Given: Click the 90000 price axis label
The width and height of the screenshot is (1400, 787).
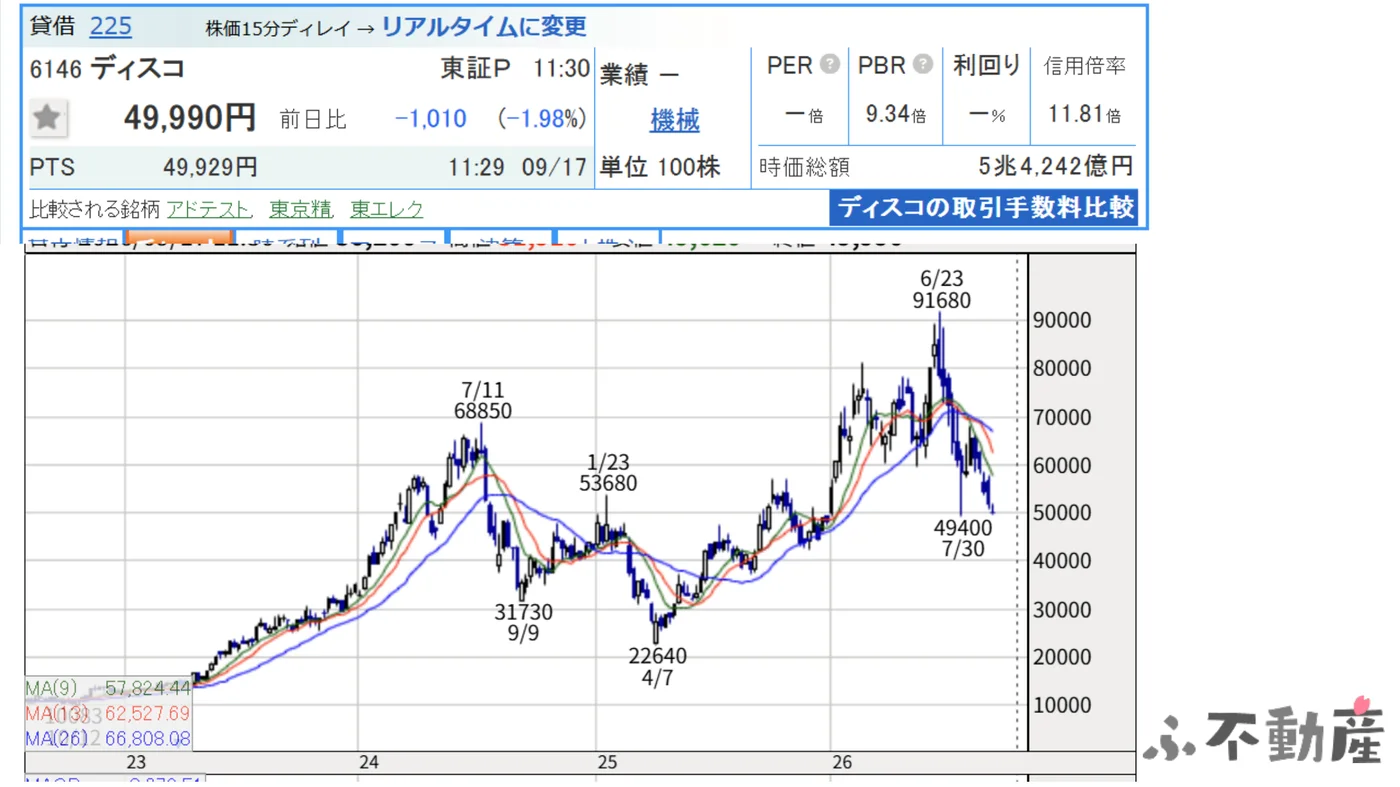Looking at the screenshot, I should coord(1060,321).
